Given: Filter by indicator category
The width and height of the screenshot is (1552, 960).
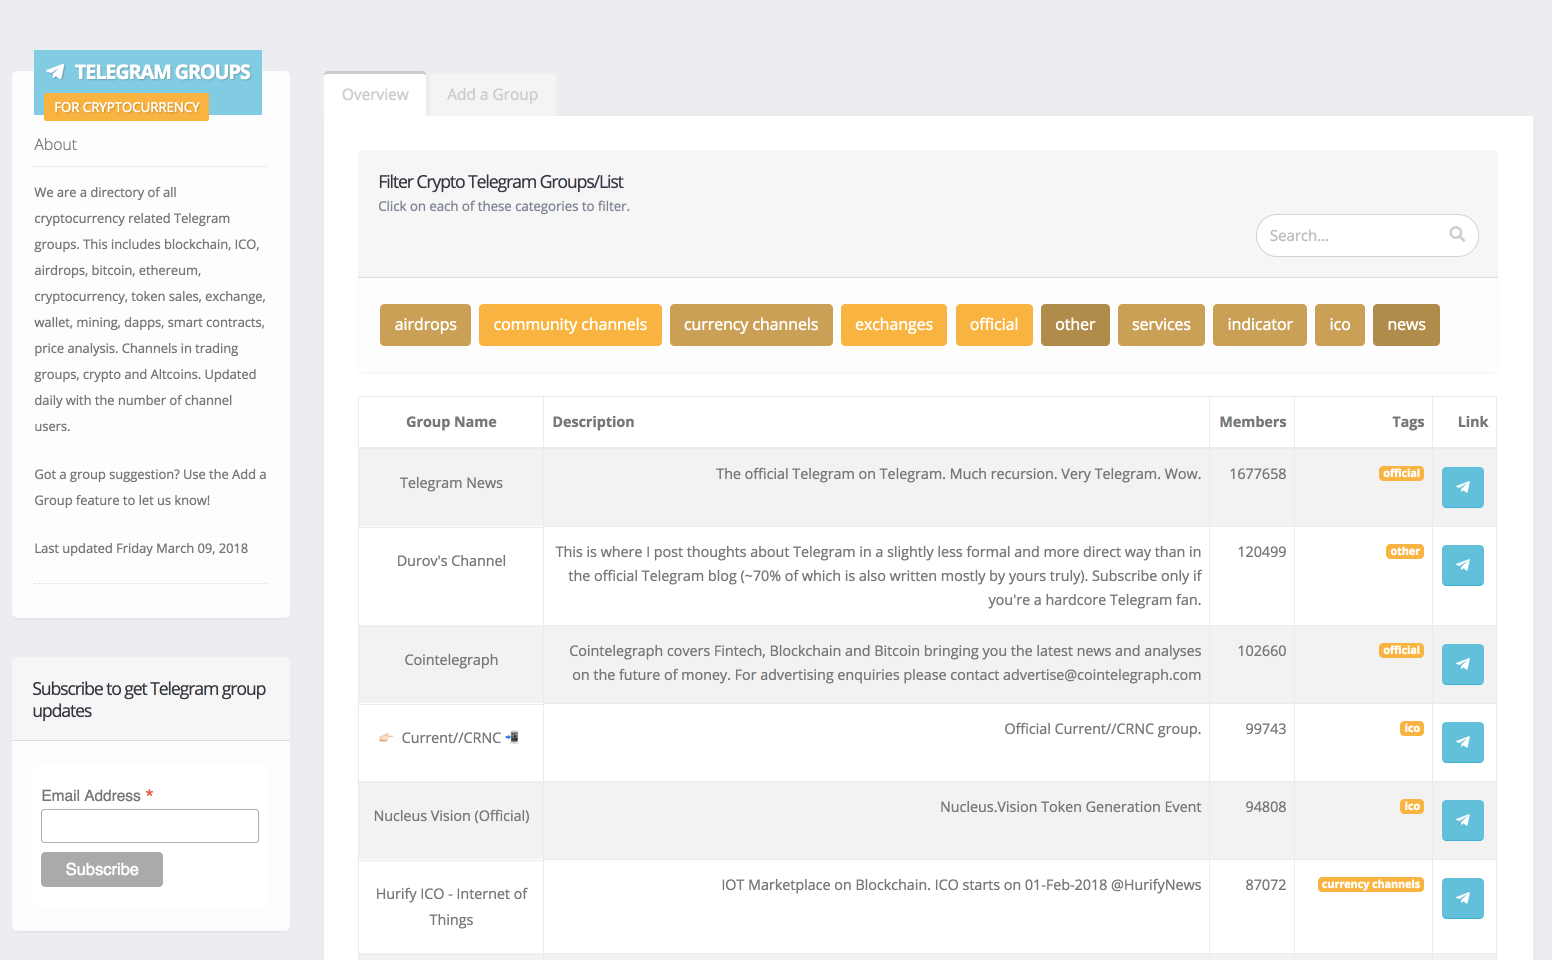Looking at the screenshot, I should click(1260, 325).
